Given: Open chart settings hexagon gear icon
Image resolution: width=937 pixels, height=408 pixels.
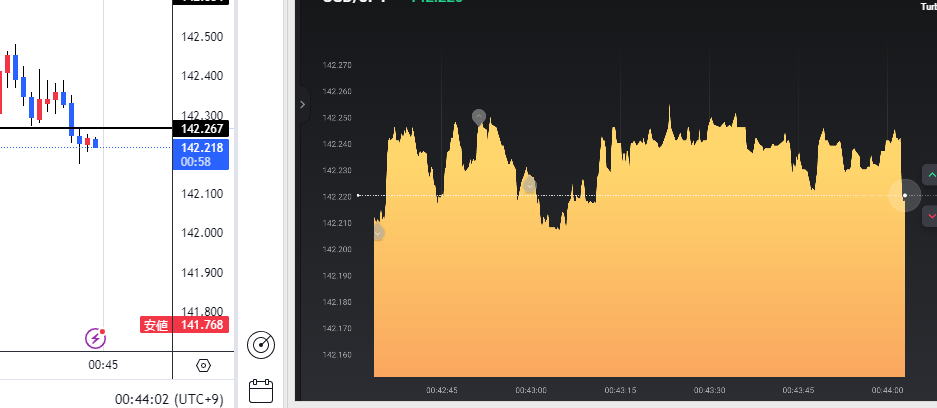Looking at the screenshot, I should tap(204, 366).
